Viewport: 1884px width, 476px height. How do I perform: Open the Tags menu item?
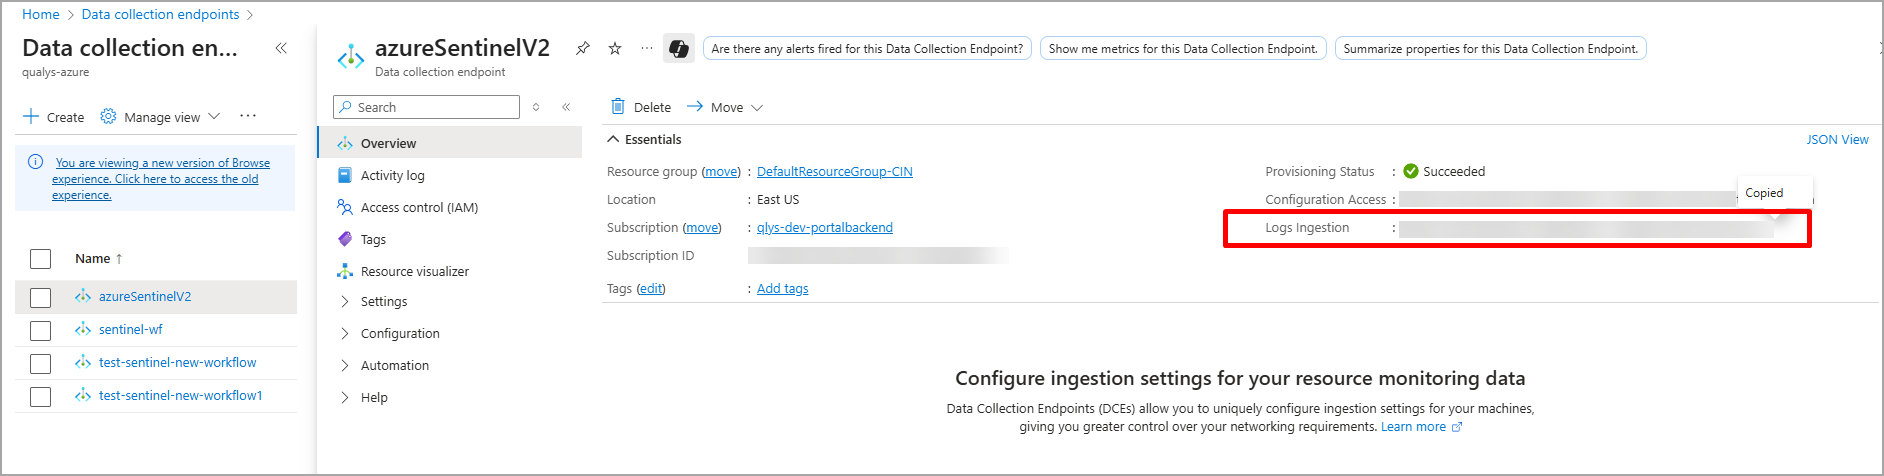(373, 239)
